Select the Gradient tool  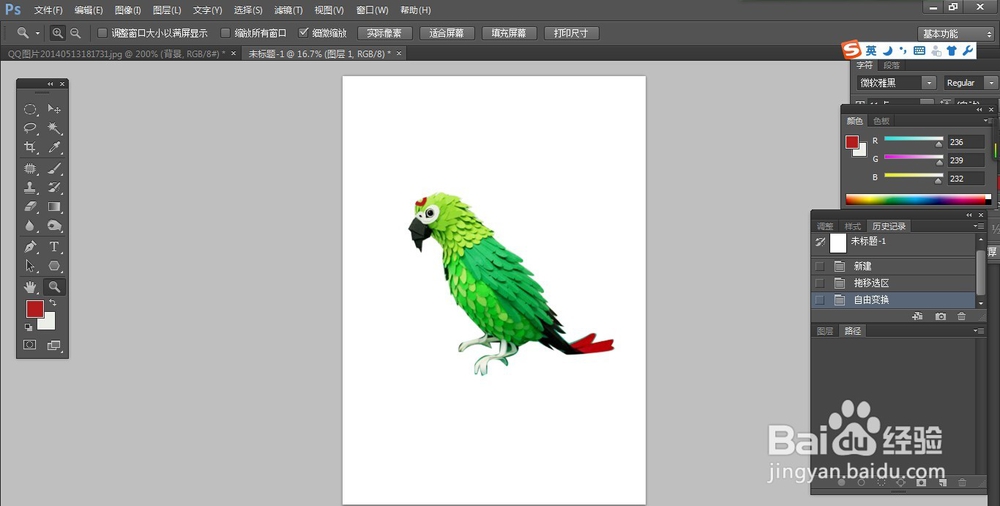(54, 207)
